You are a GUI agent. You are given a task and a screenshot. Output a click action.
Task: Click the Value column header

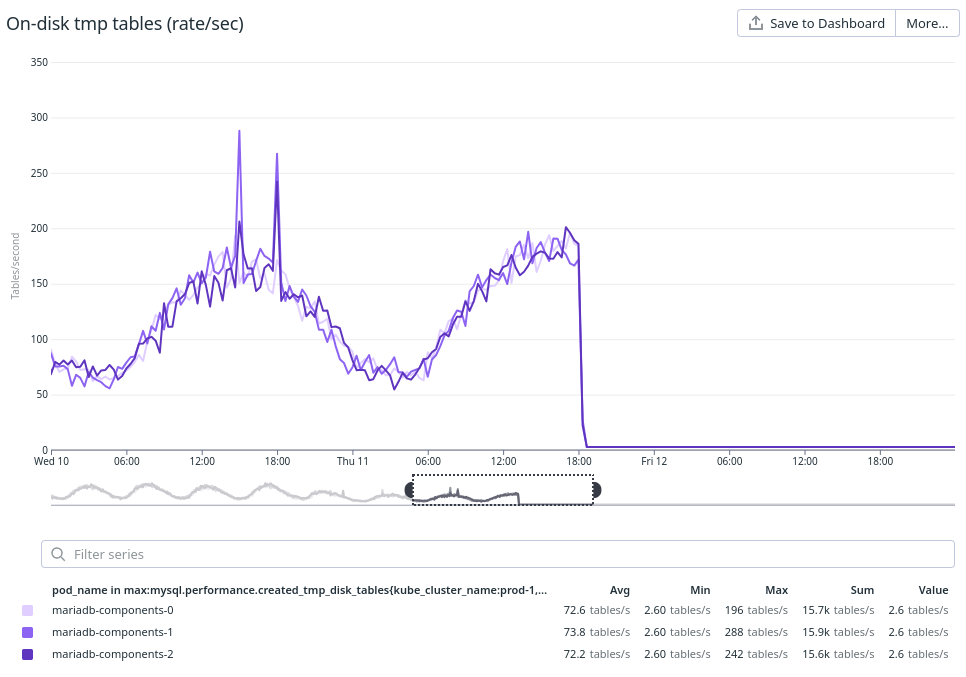coord(932,590)
